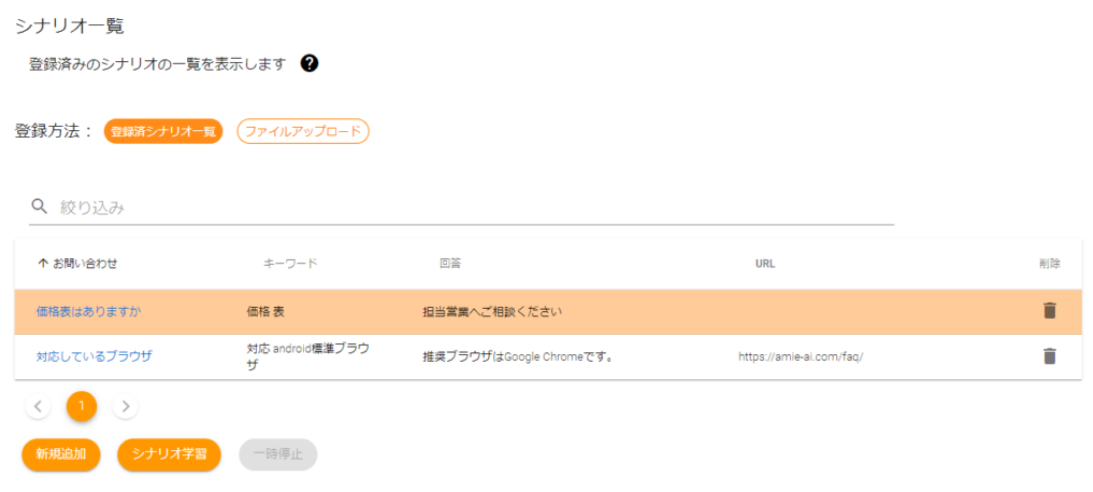Screen dimensions: 1093x492
Task: Click the 回答 column header
Action: click(x=450, y=264)
